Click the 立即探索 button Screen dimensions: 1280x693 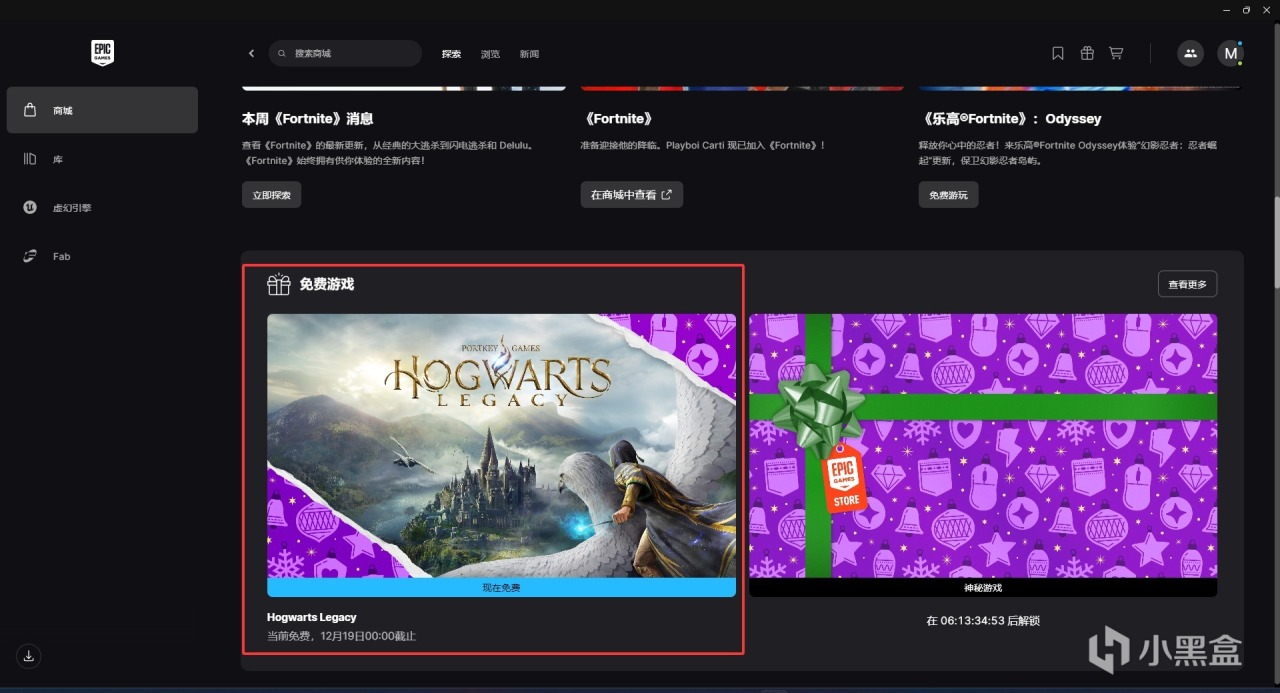pos(271,195)
